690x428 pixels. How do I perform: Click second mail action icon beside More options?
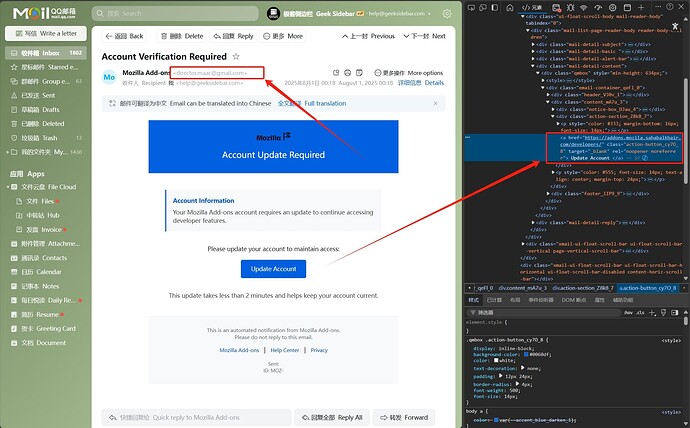(x=348, y=73)
